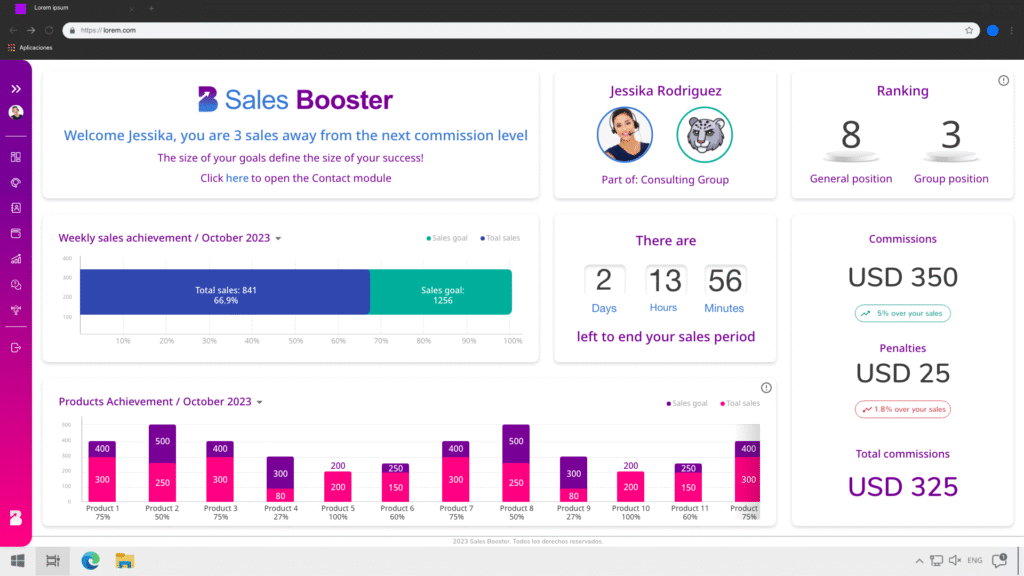Click the logout icon in sidebar
1024x576 pixels.
tap(16, 347)
